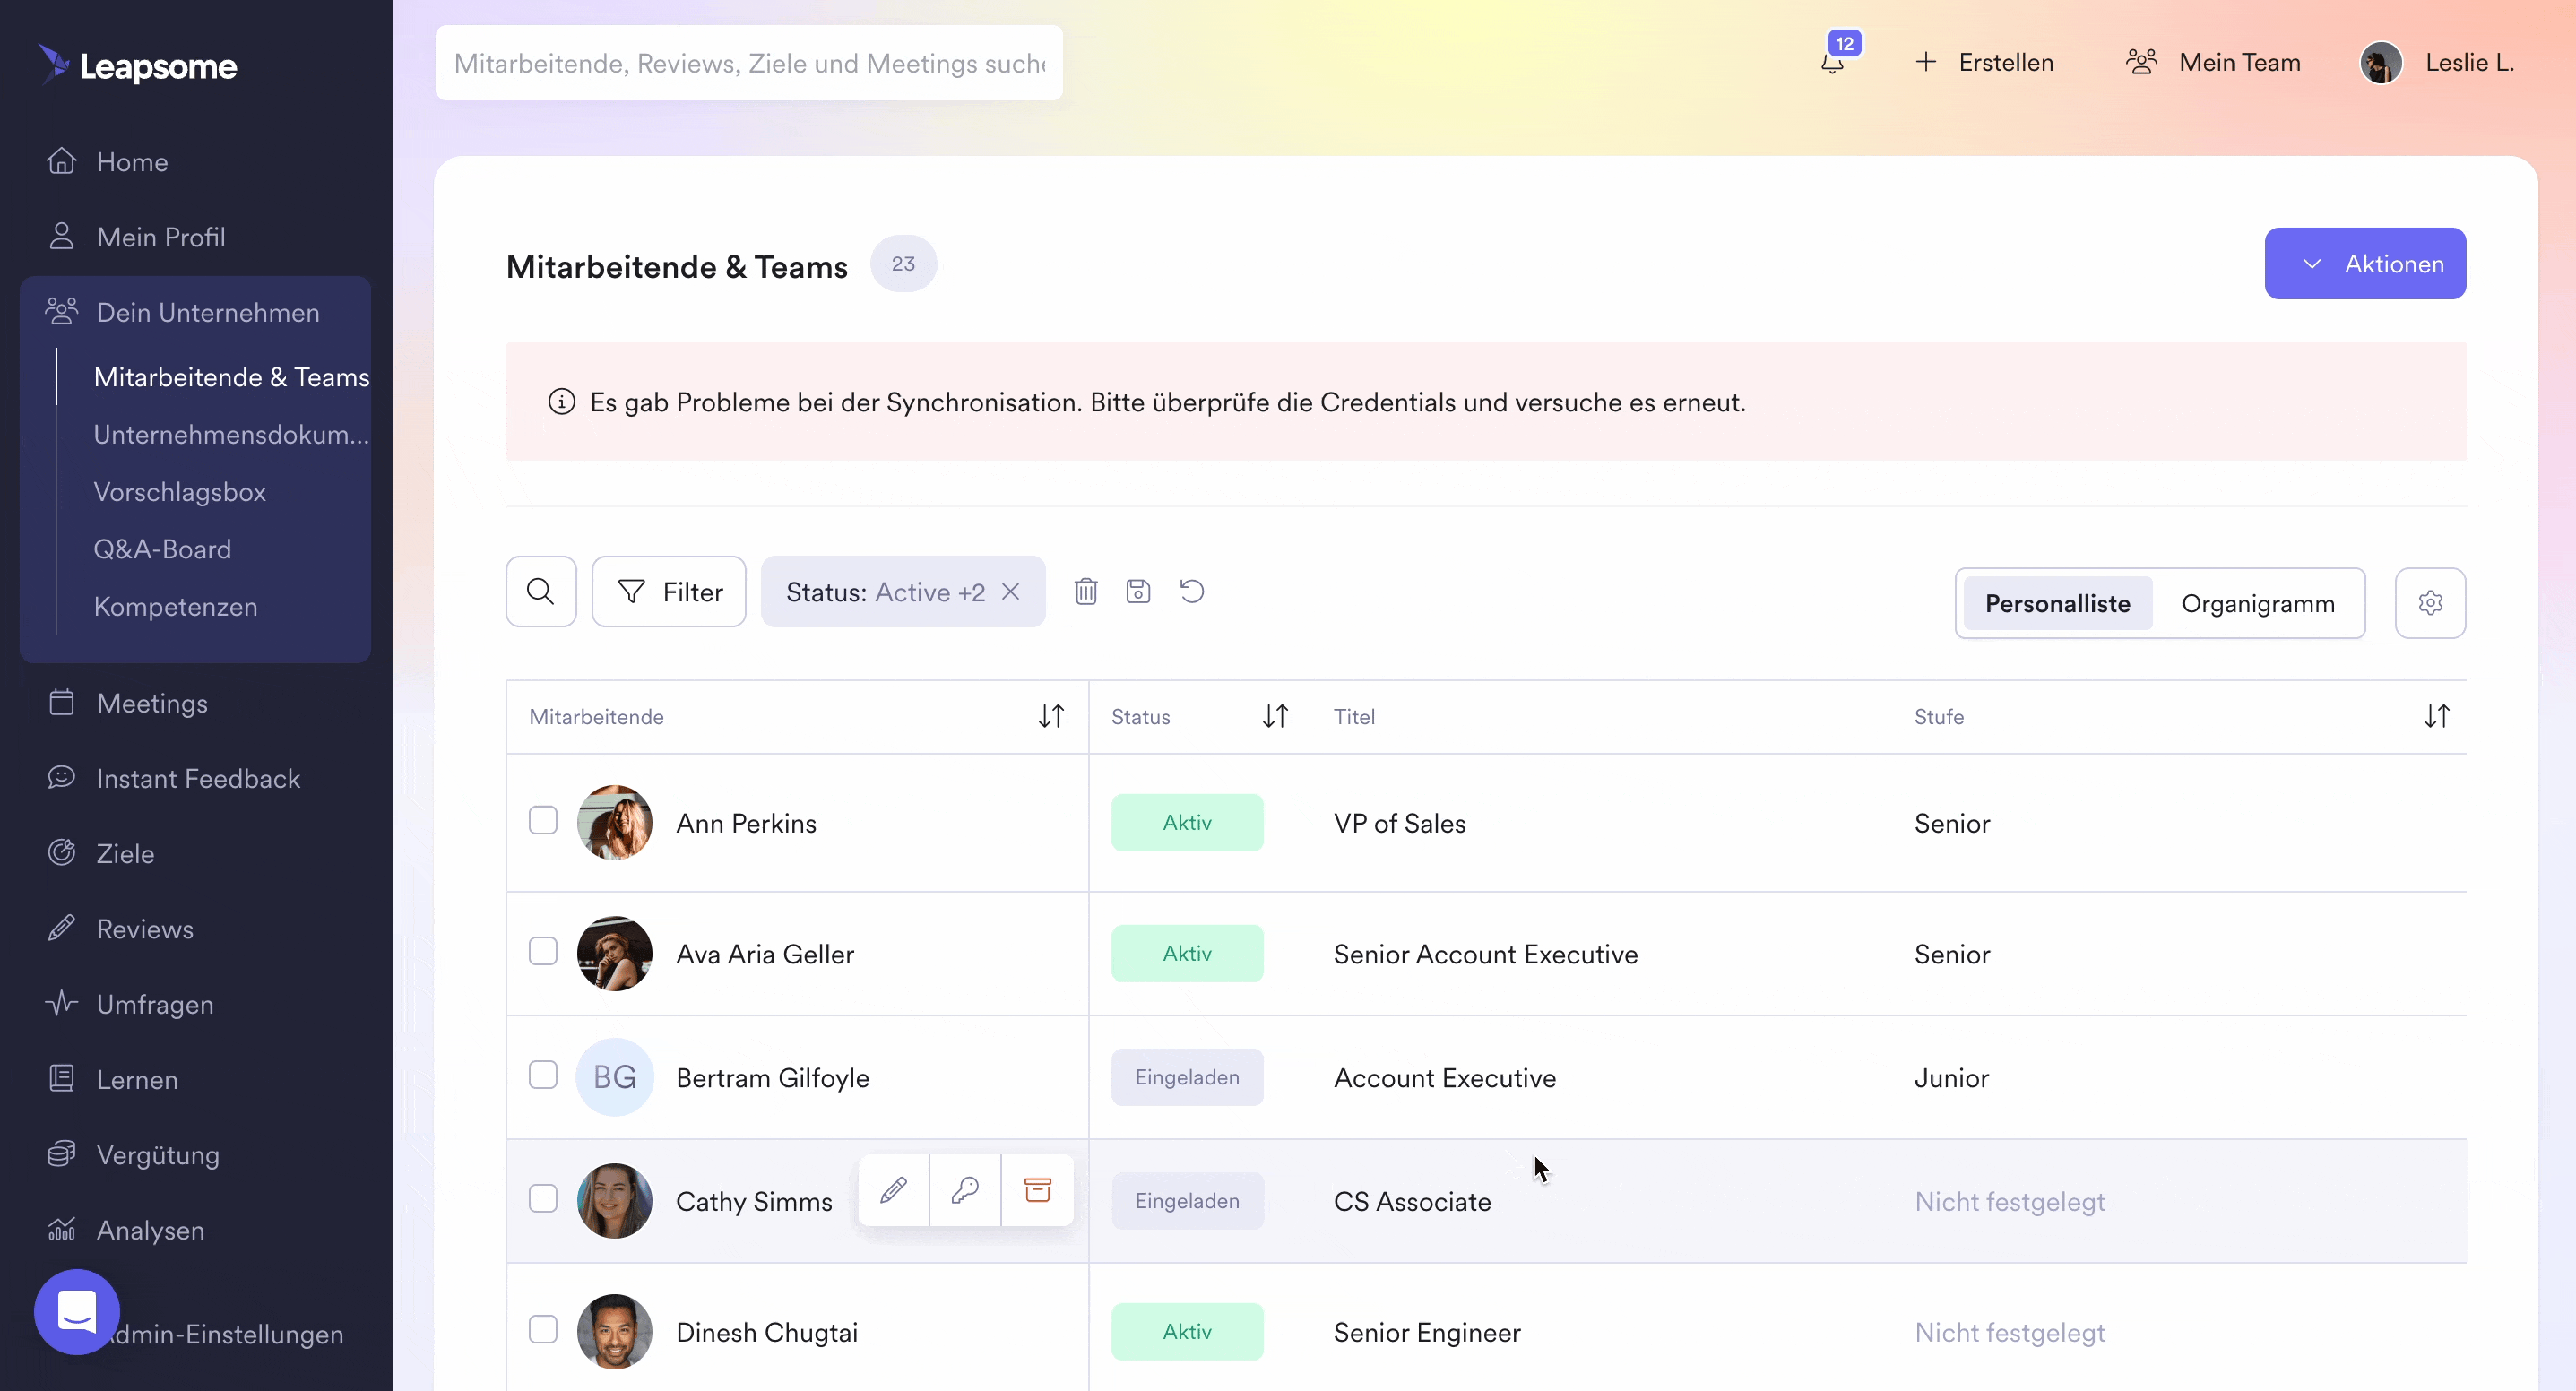Click the search magnifier button above the table
This screenshot has height=1391, width=2576.
pos(541,592)
